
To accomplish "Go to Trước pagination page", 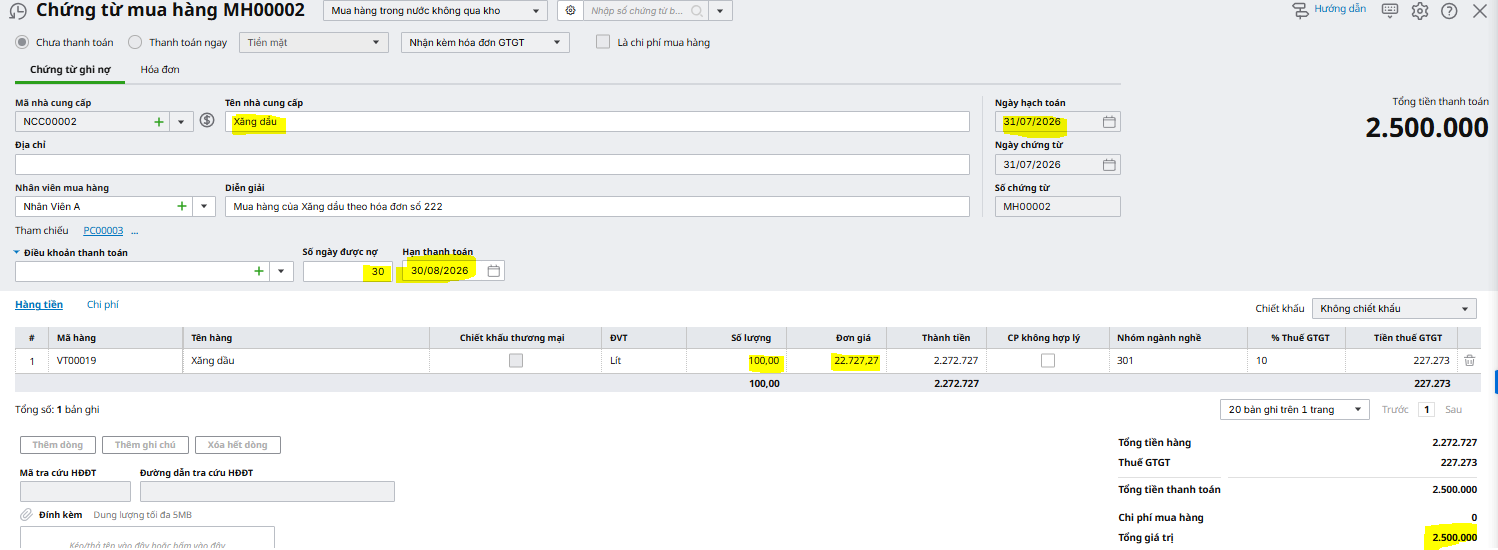I will pos(1395,409).
